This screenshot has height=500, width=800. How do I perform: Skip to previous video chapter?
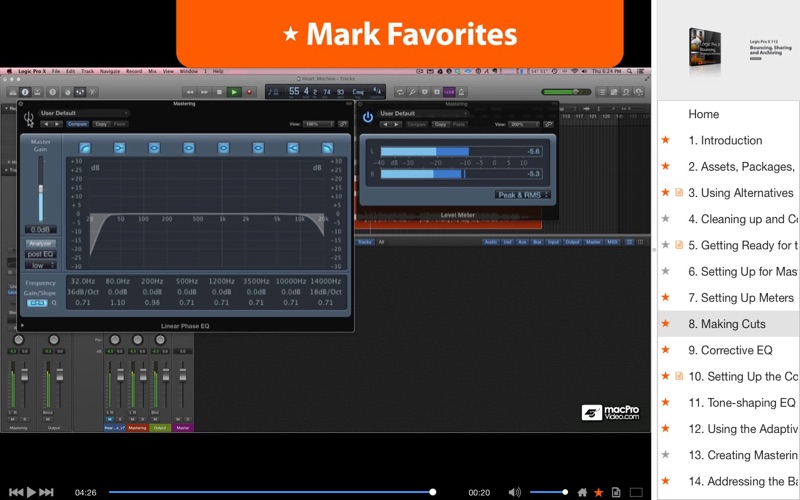(16, 492)
